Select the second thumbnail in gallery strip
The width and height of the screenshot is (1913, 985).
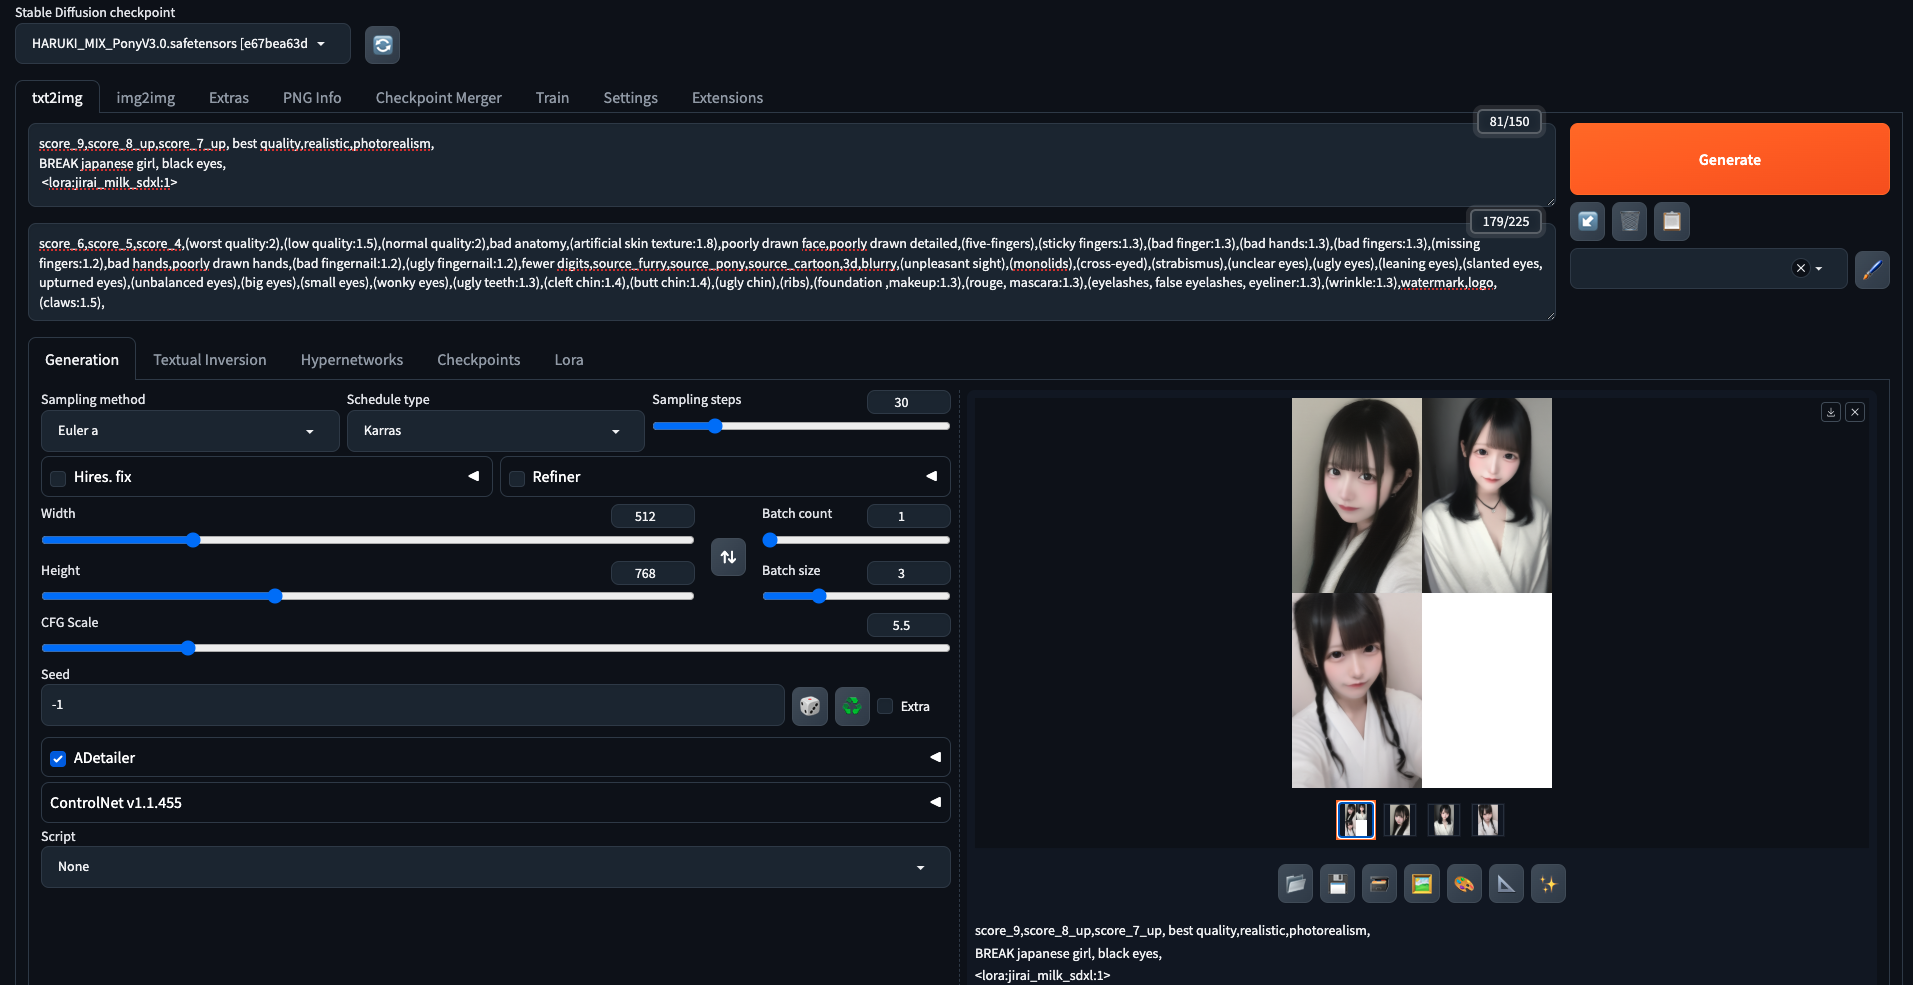coord(1400,820)
